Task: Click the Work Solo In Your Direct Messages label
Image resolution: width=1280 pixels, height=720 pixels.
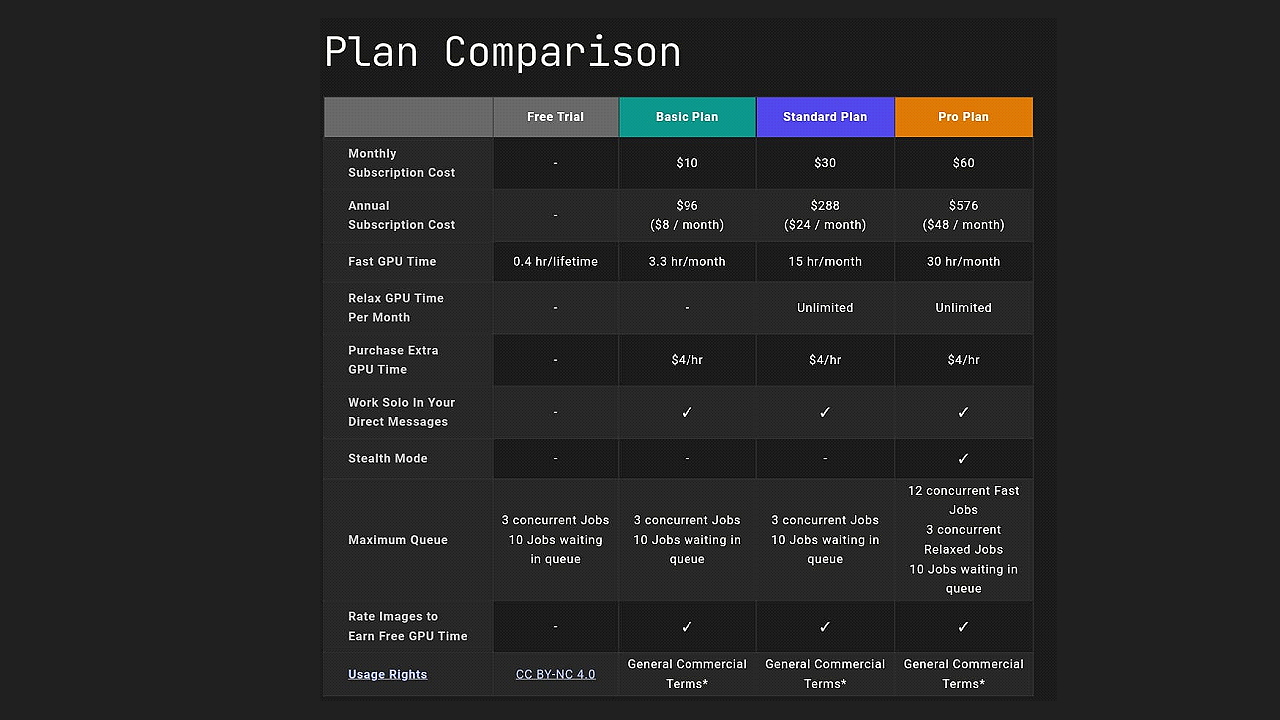Action: 401,412
